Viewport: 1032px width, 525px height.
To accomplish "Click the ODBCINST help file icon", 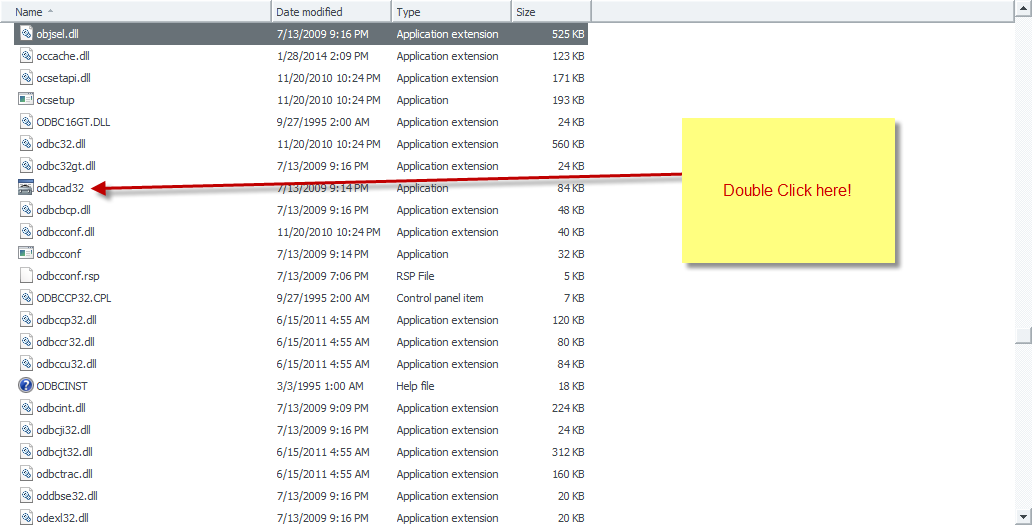I will (x=26, y=386).
